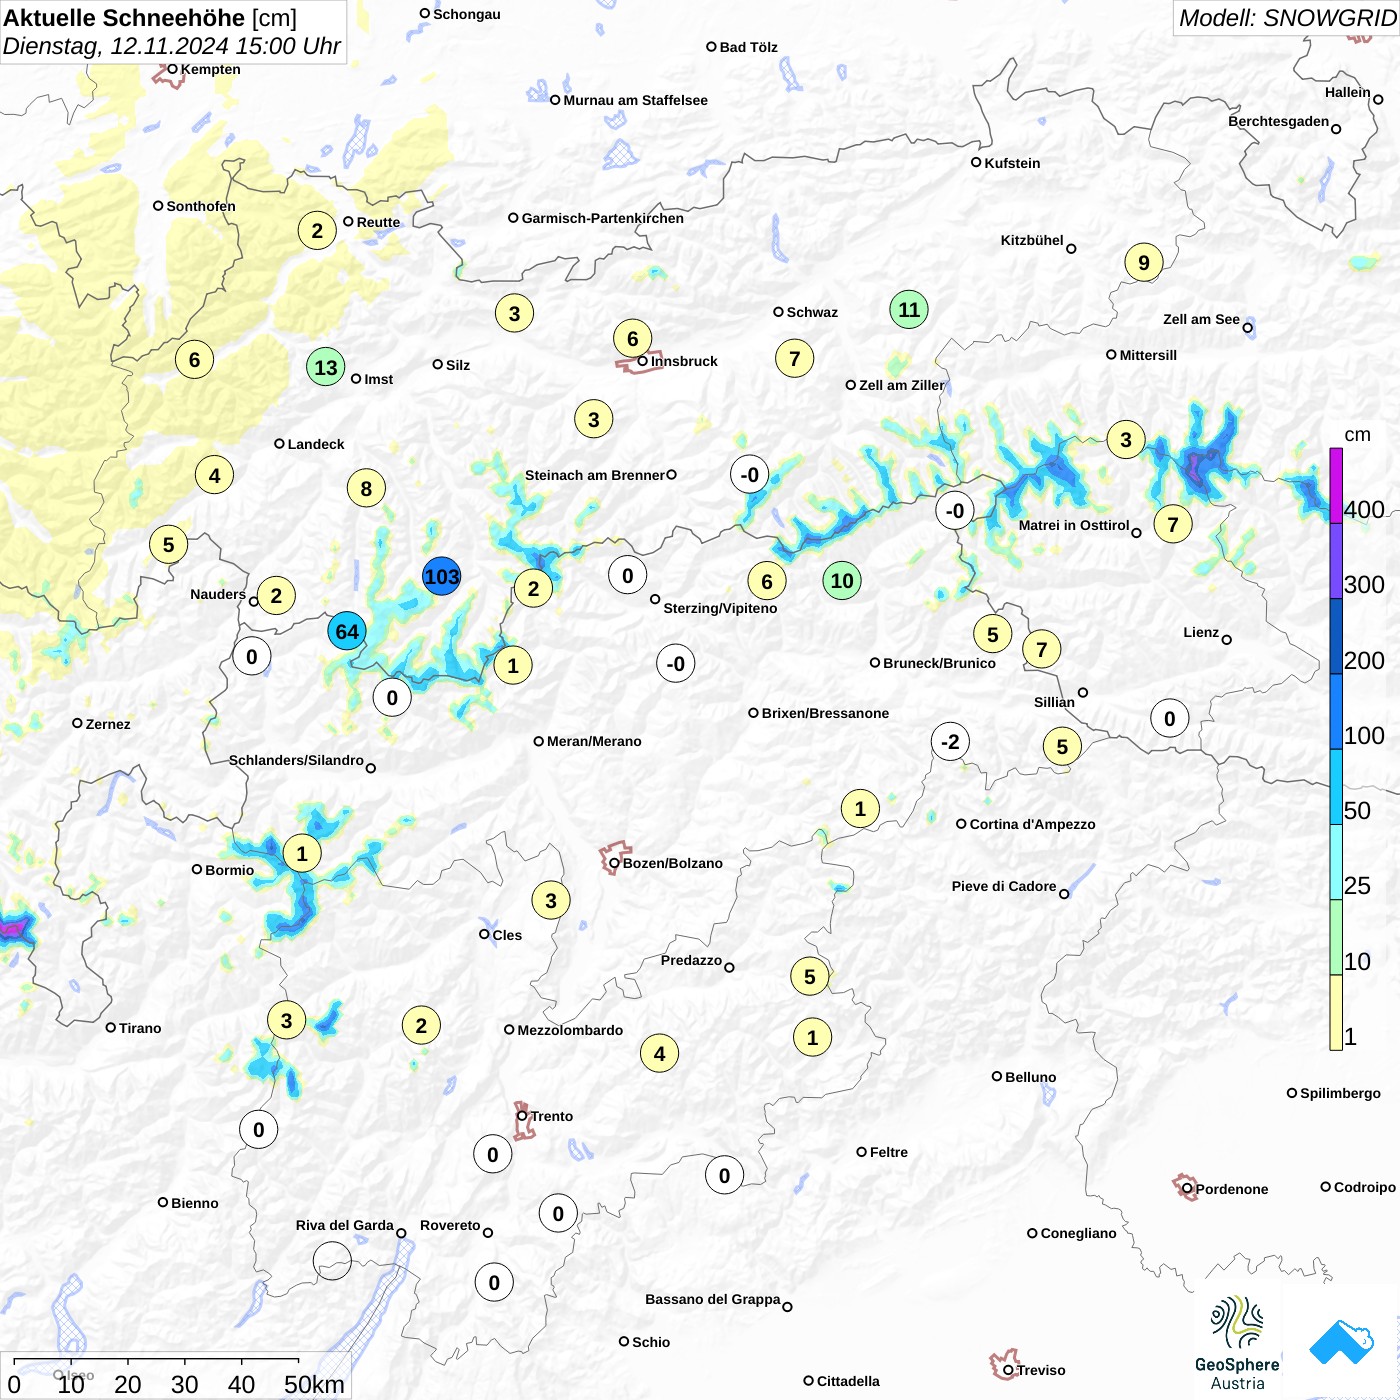This screenshot has height=1400, width=1400.
Task: Click the magenta 400 cm legend color
Action: (x=1336, y=485)
